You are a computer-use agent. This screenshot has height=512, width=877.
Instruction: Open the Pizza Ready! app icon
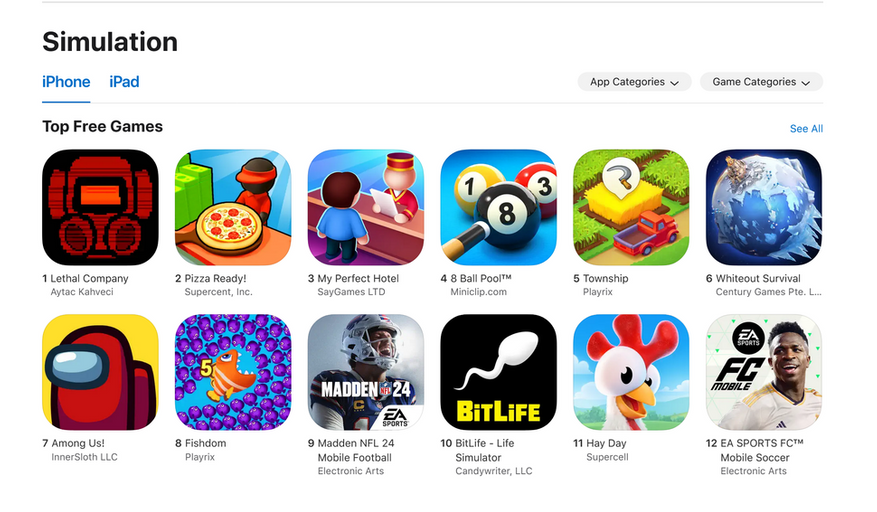[x=233, y=207]
